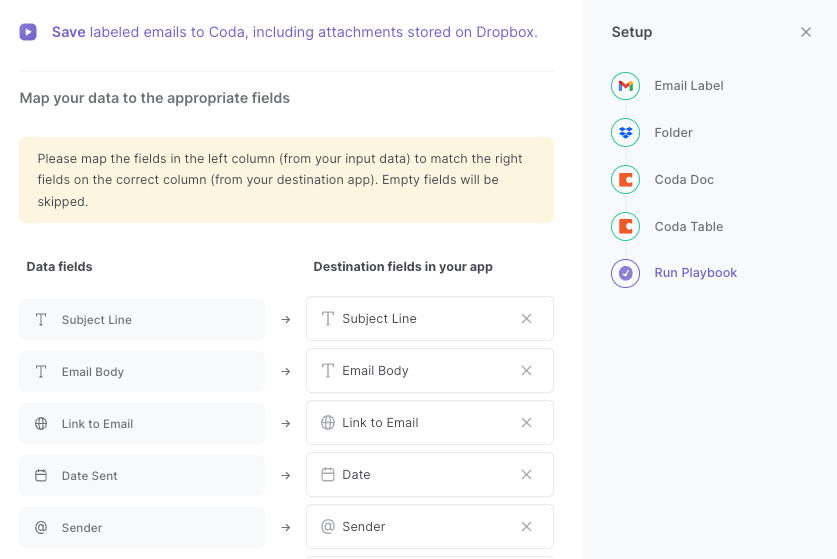Select the Gmail icon for Email Label step
This screenshot has height=559, width=837.
(x=626, y=86)
